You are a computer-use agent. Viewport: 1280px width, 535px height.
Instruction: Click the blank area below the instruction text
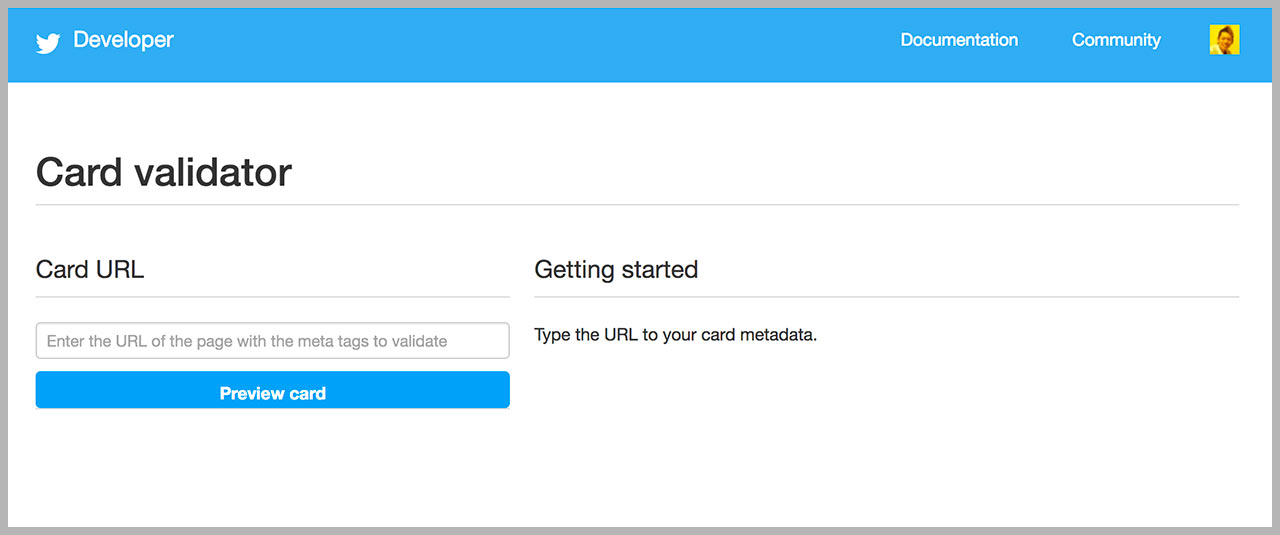[x=886, y=430]
